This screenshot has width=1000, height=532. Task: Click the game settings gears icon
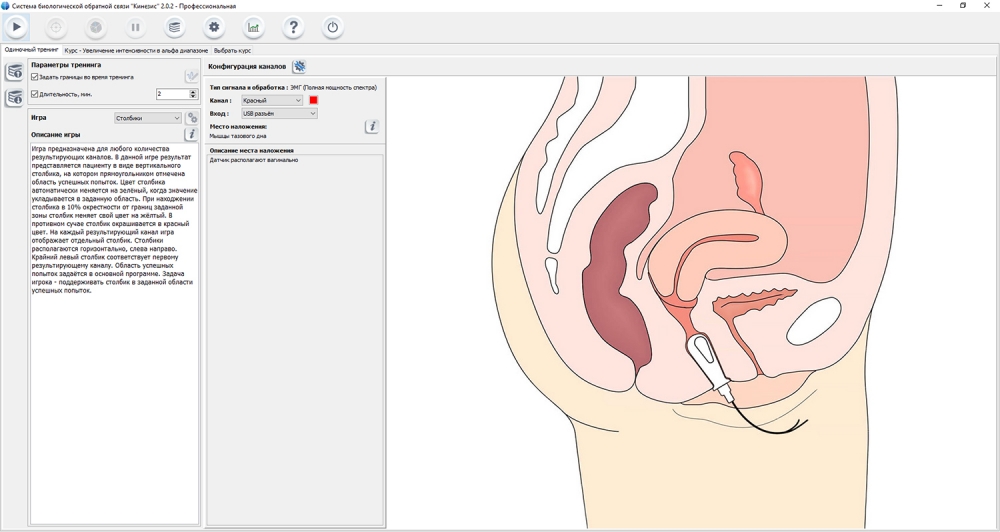[192, 118]
